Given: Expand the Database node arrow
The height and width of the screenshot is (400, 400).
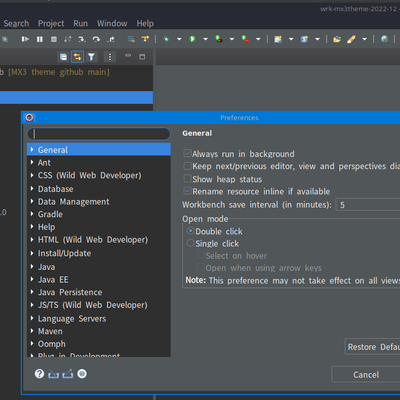Looking at the screenshot, I should point(32,188).
